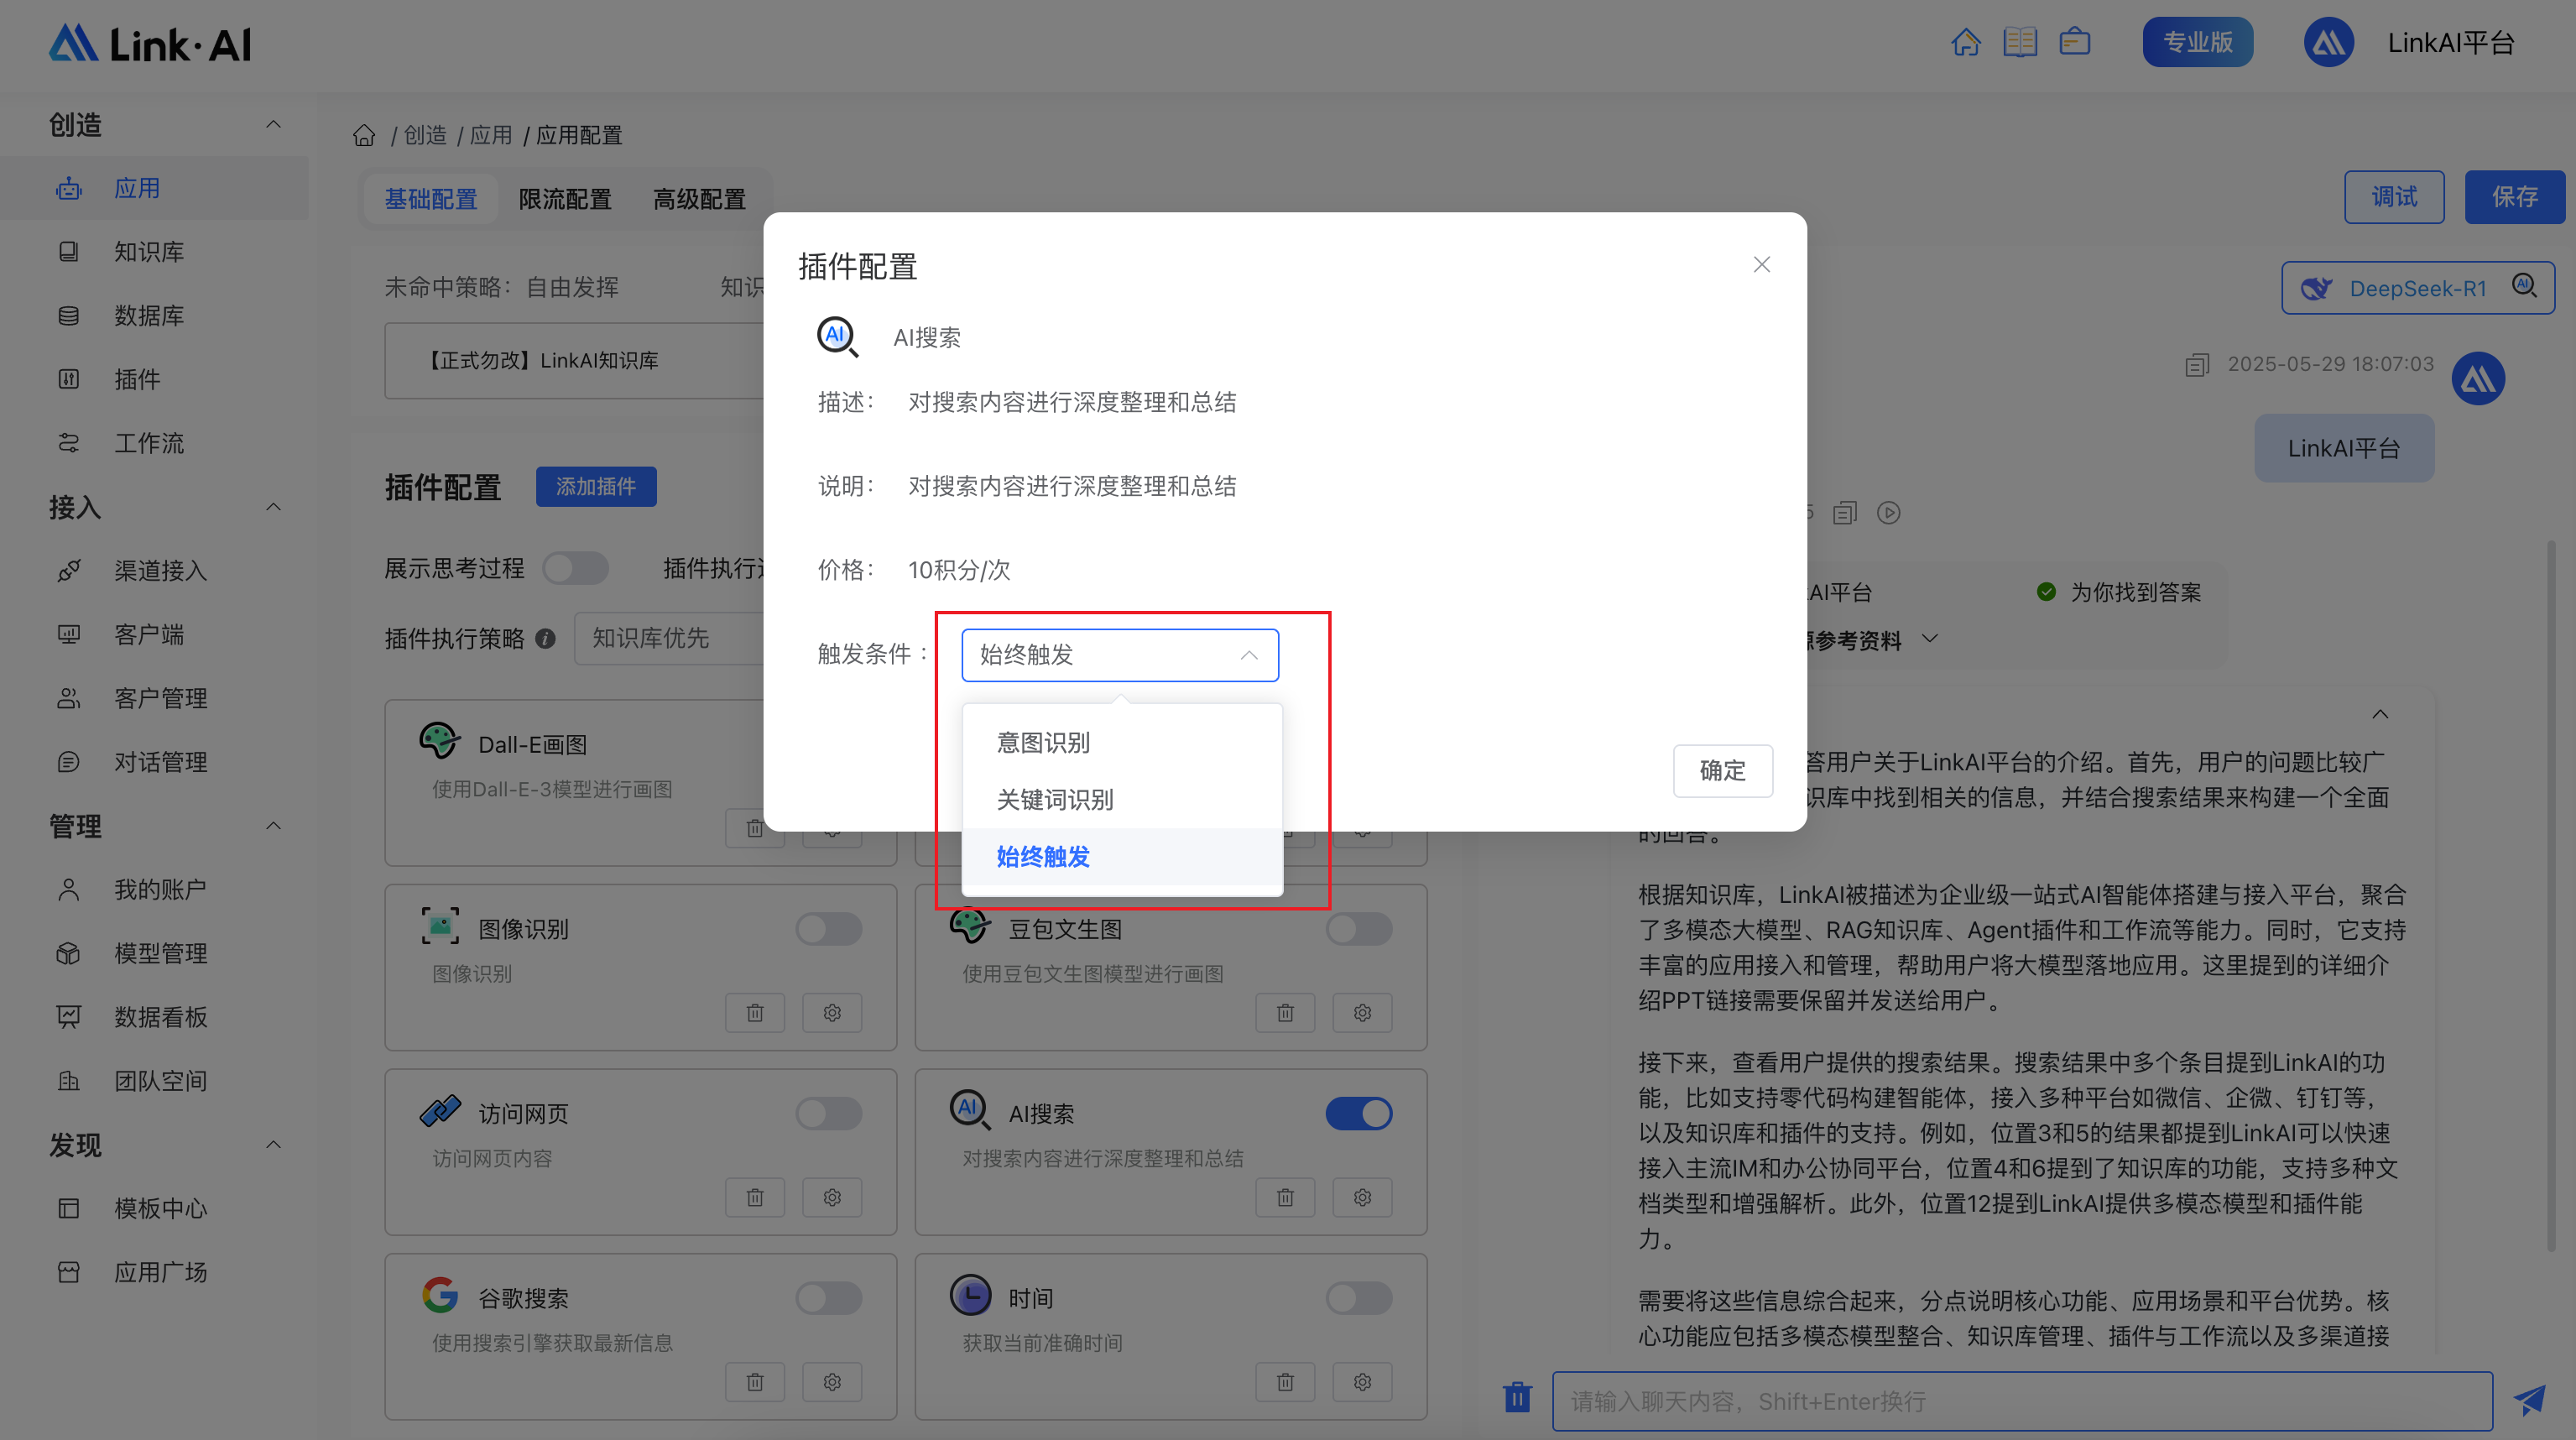Go to 客户端 in sidebar
The height and width of the screenshot is (1440, 2576).
coord(155,634)
